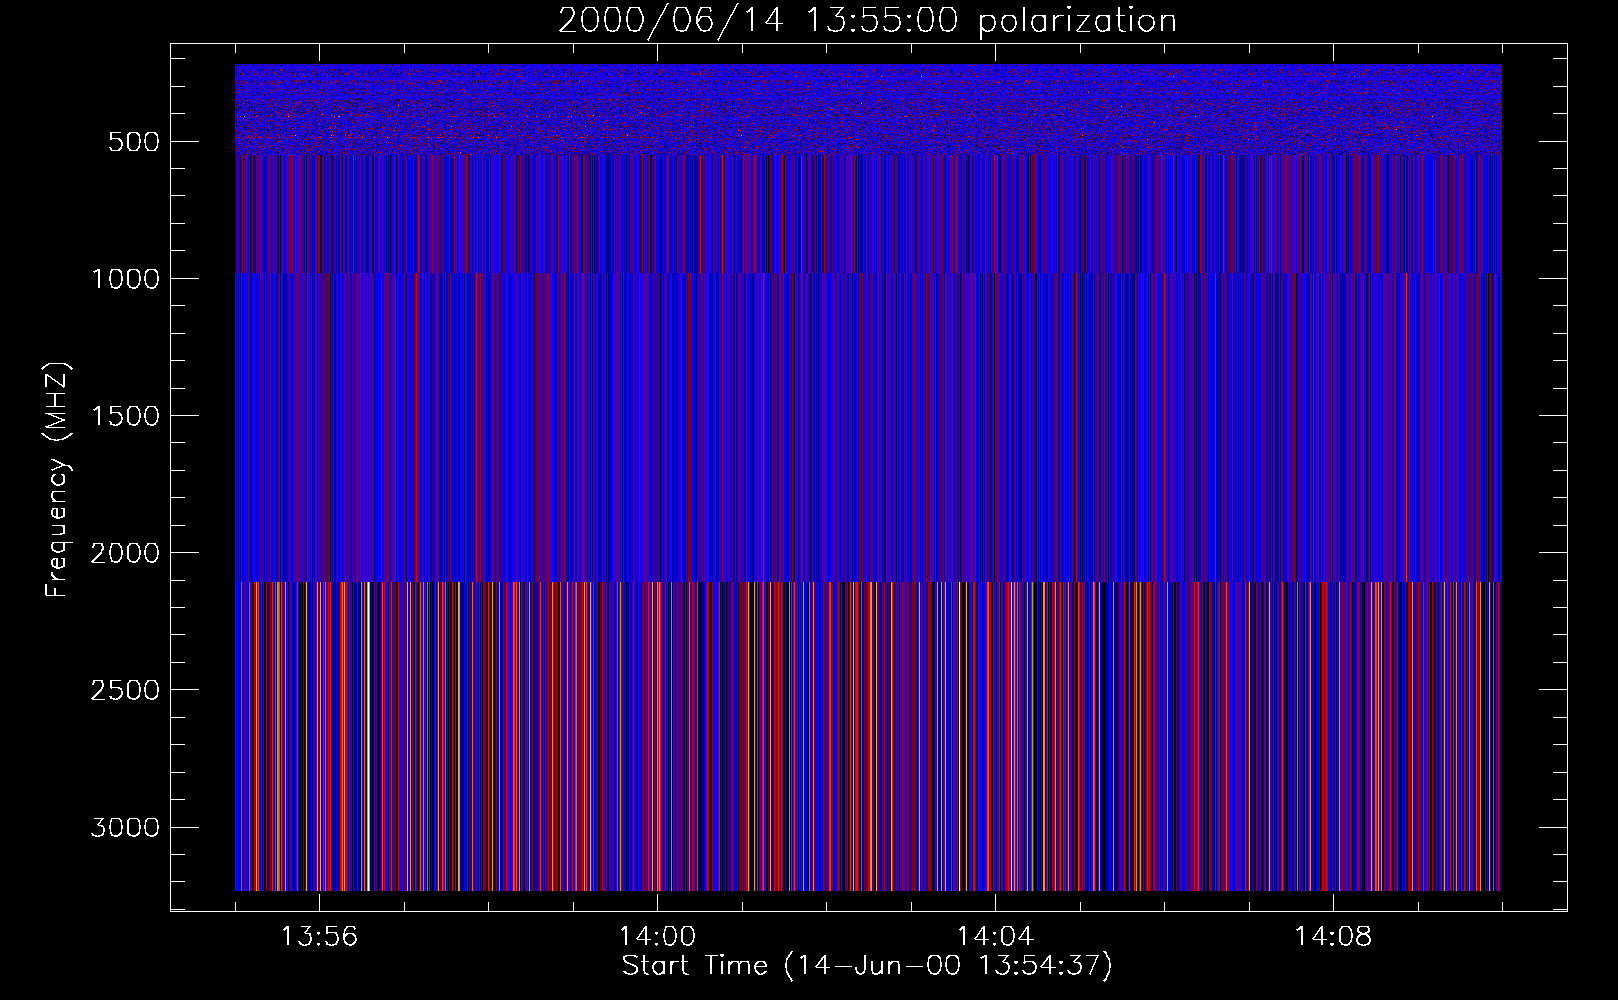Click the 2500 frequency tick label
The image size is (1618, 1000).
[125, 690]
